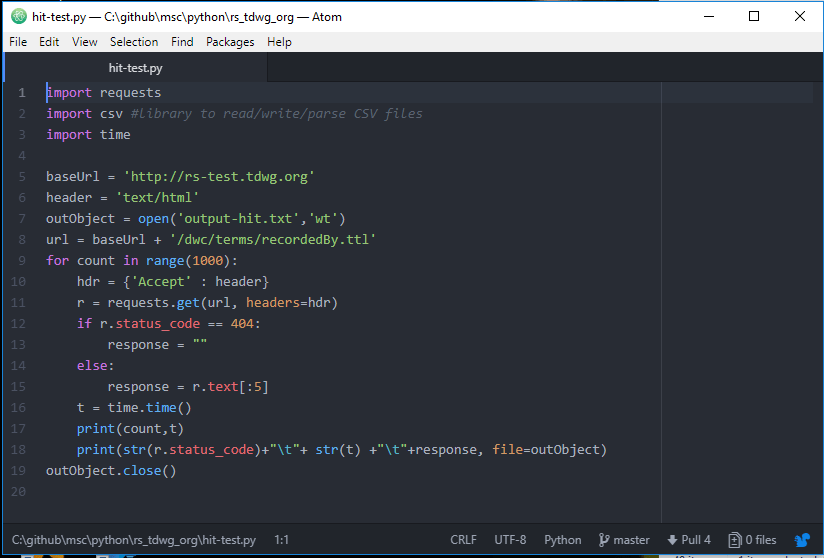Click 'open' function call on line 7
This screenshot has height=558, width=824.
click(153, 219)
